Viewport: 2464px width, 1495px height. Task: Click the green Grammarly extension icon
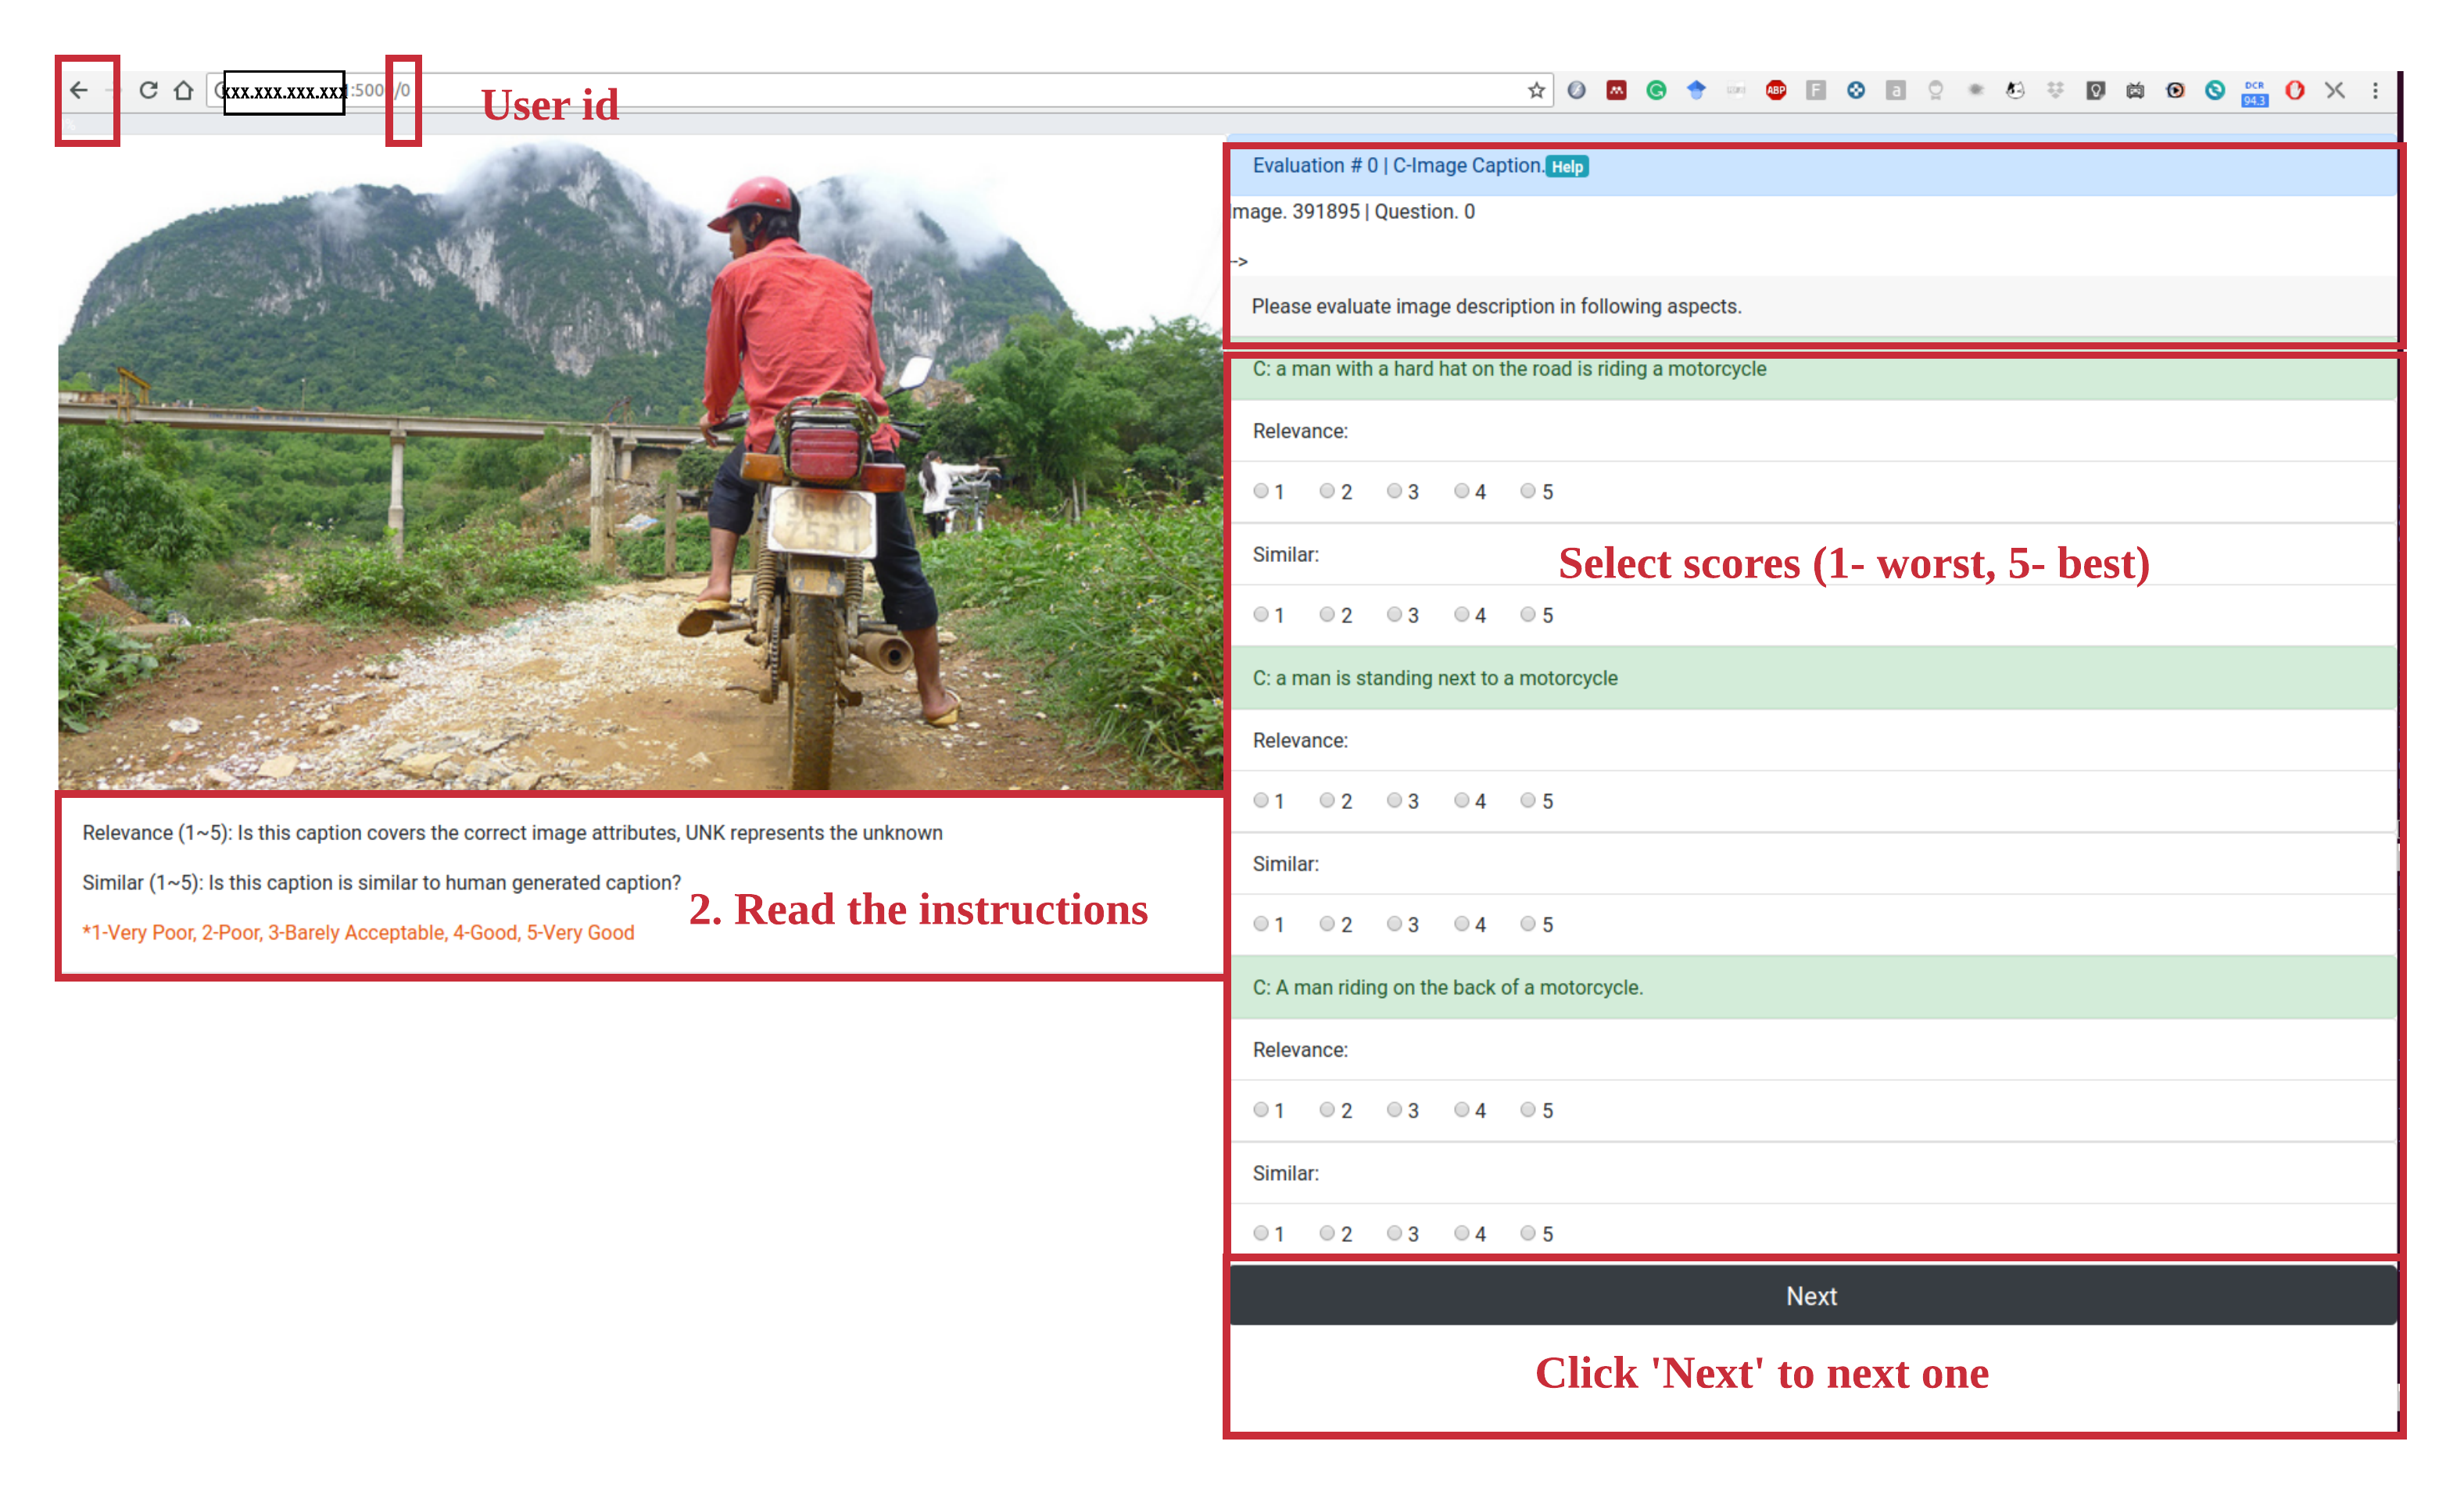tap(1656, 91)
